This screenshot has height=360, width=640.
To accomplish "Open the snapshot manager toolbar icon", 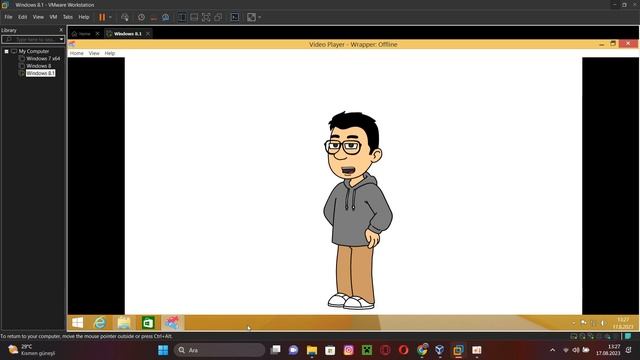I will click(x=165, y=17).
